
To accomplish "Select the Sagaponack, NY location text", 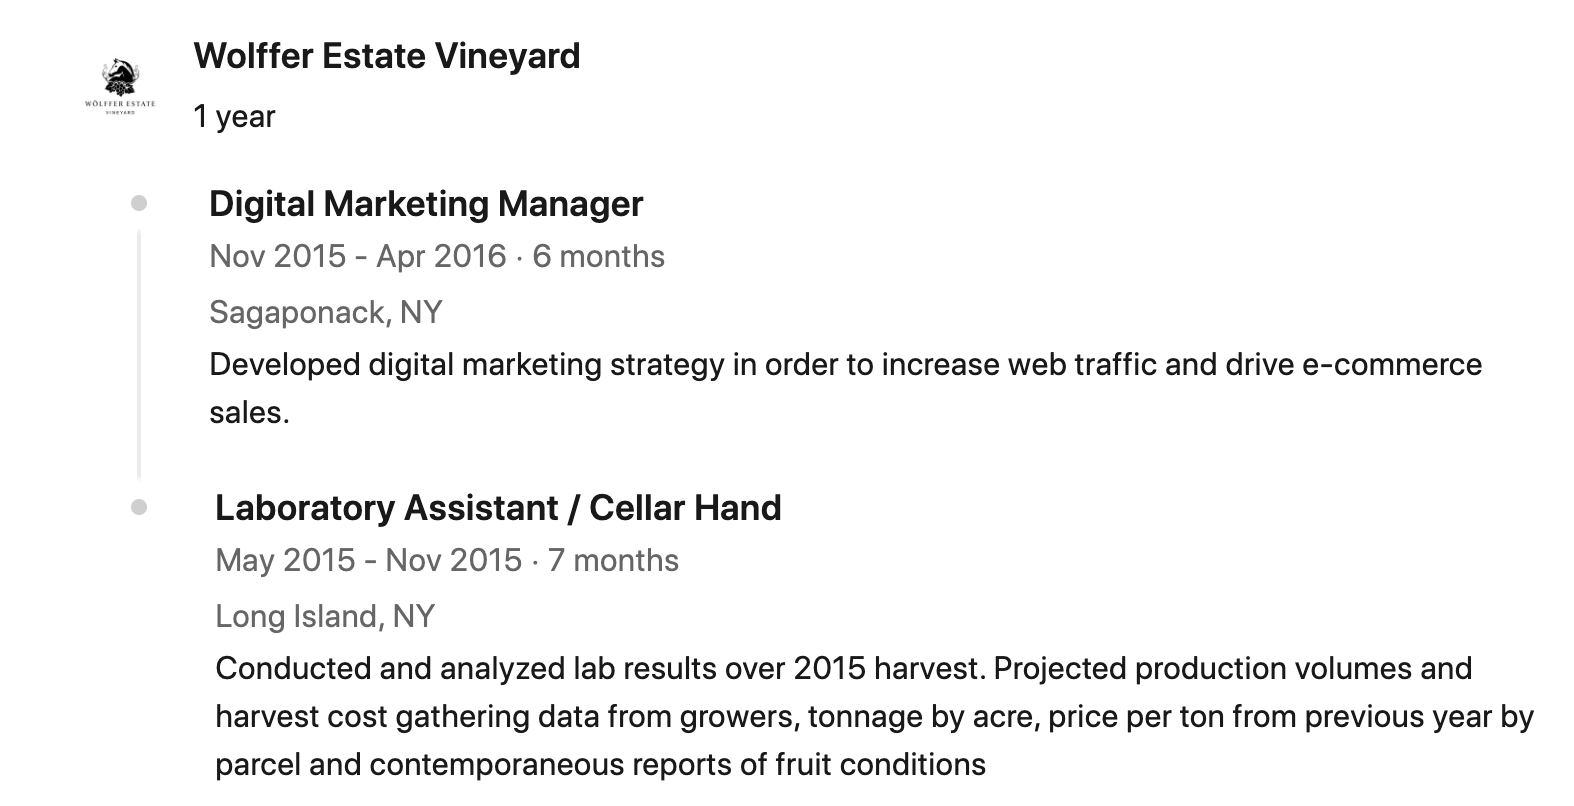I will click(325, 313).
